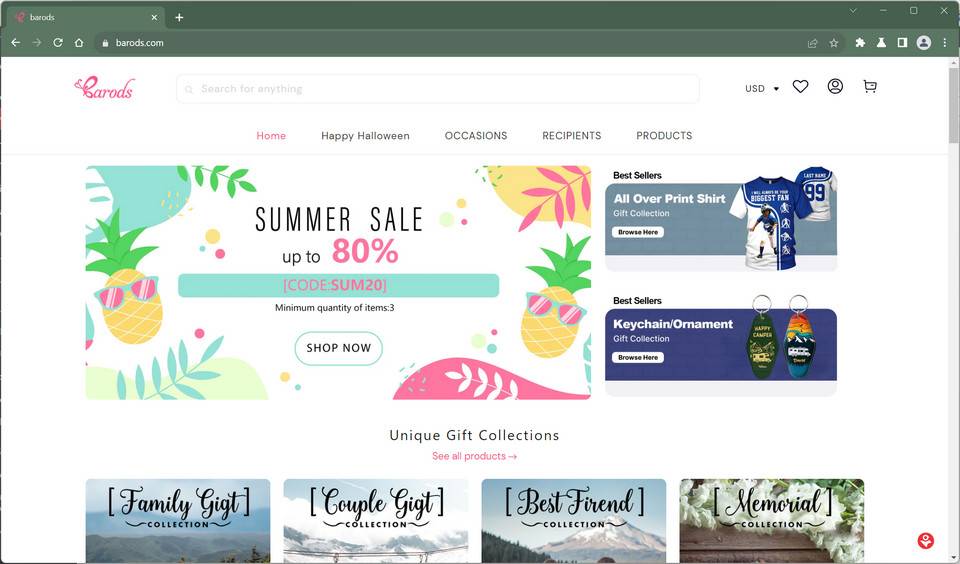Click the Barods logo
The width and height of the screenshot is (960, 564).
click(104, 88)
